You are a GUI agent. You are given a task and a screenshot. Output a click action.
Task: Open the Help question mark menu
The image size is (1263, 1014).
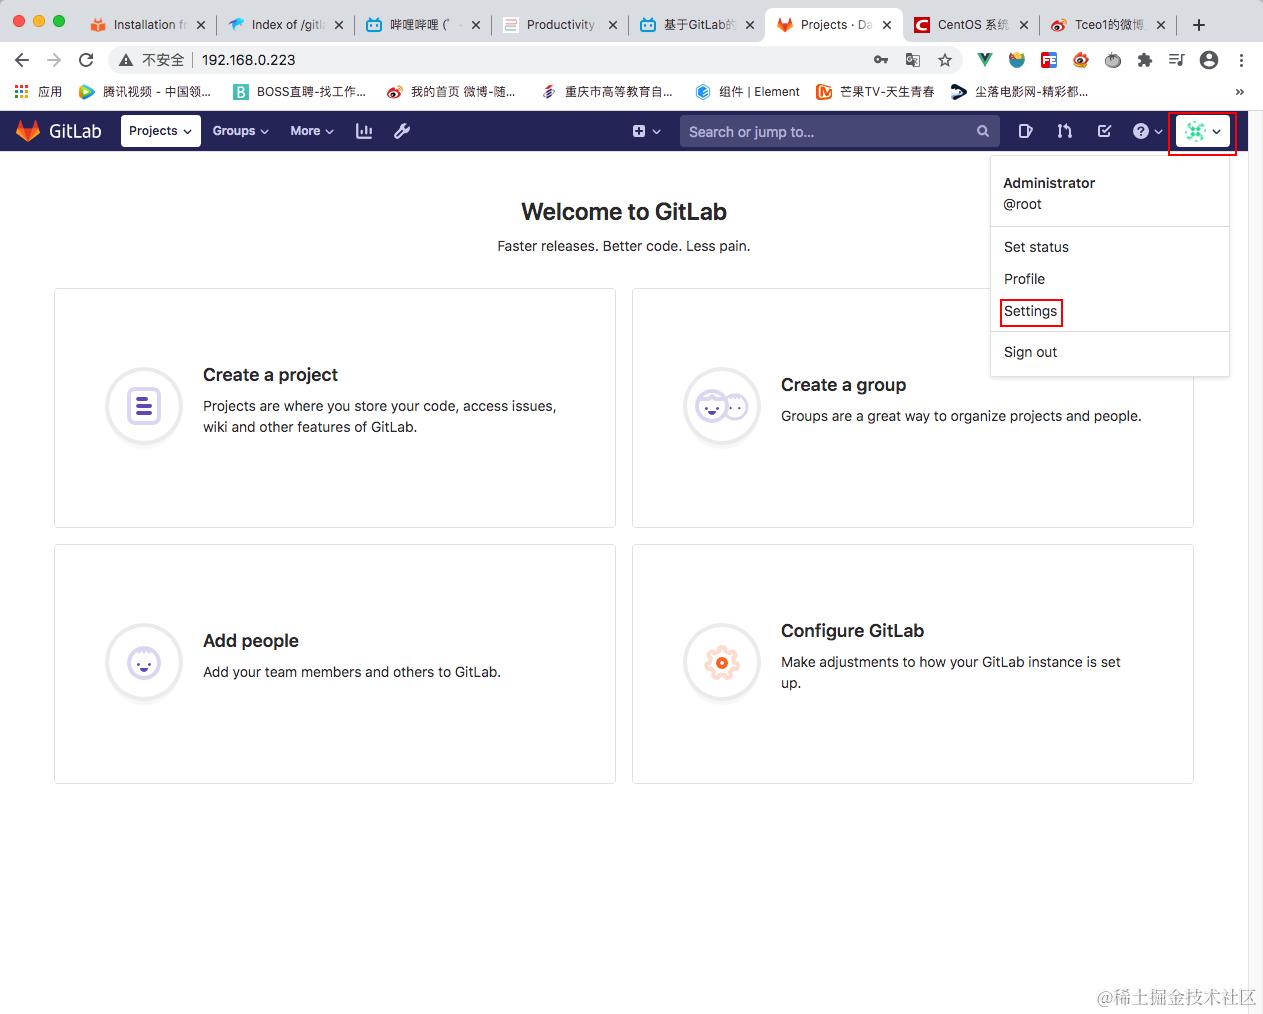1147,131
